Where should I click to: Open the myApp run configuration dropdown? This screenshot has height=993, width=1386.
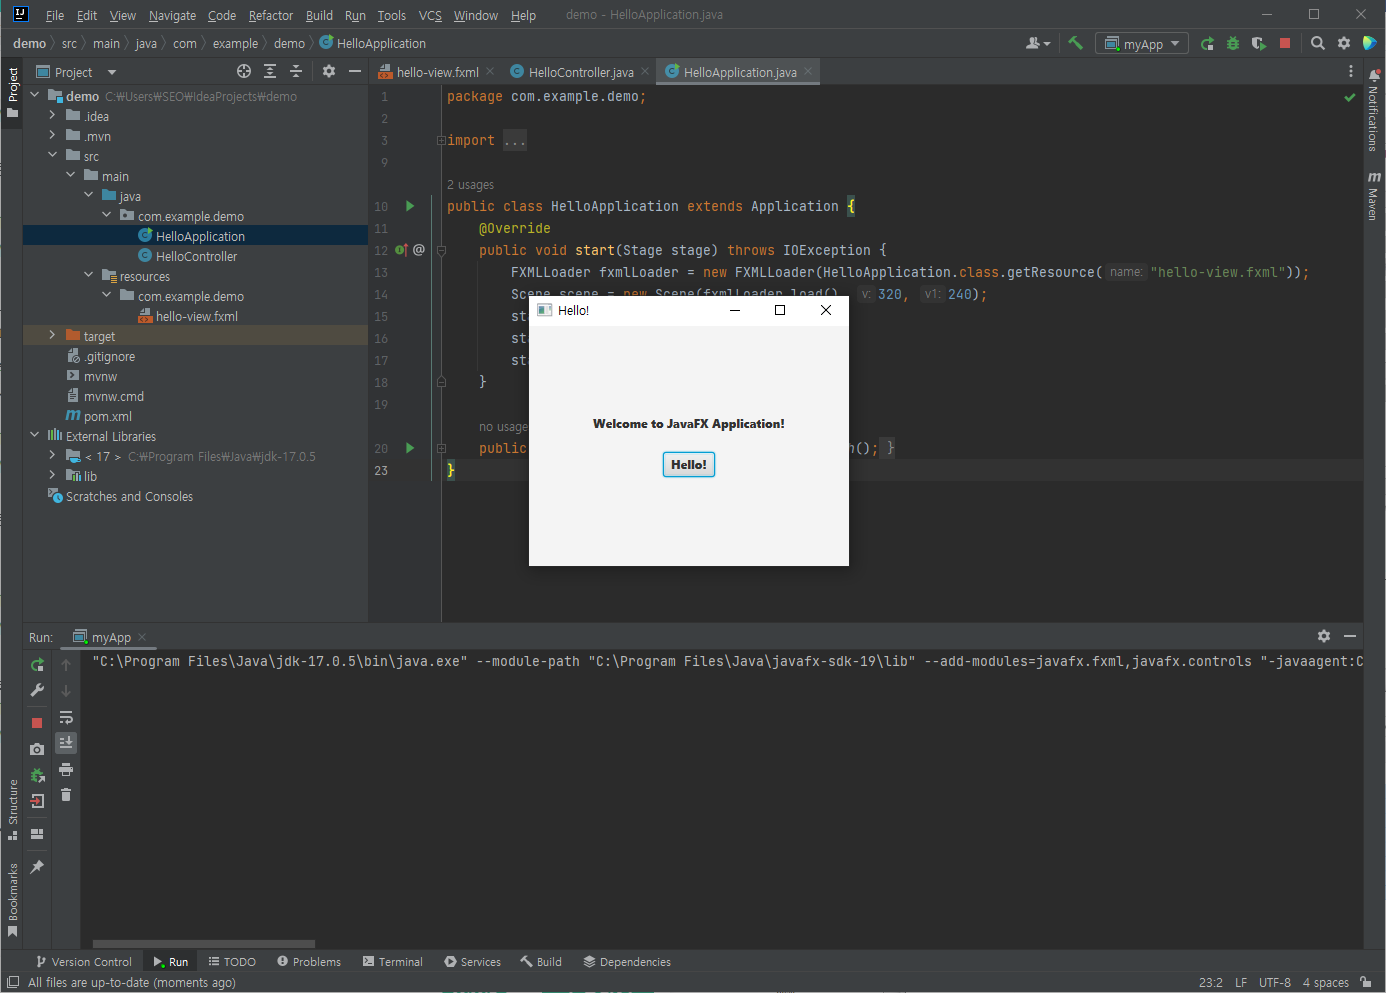click(1143, 44)
